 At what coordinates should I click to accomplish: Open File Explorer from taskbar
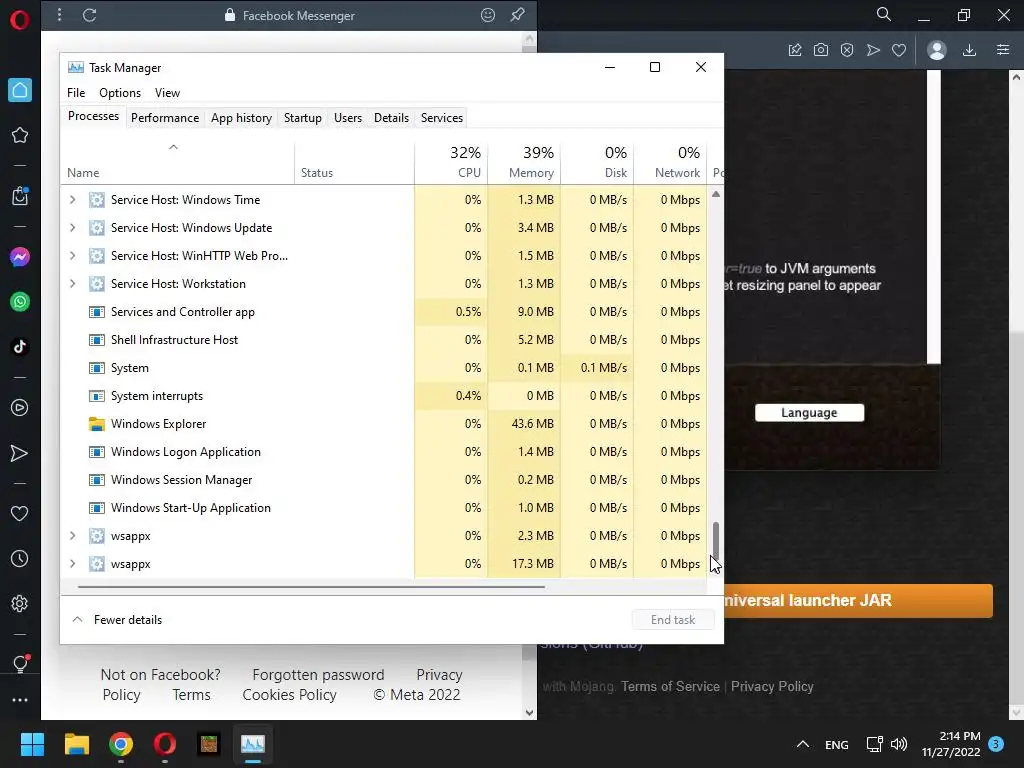(x=76, y=744)
